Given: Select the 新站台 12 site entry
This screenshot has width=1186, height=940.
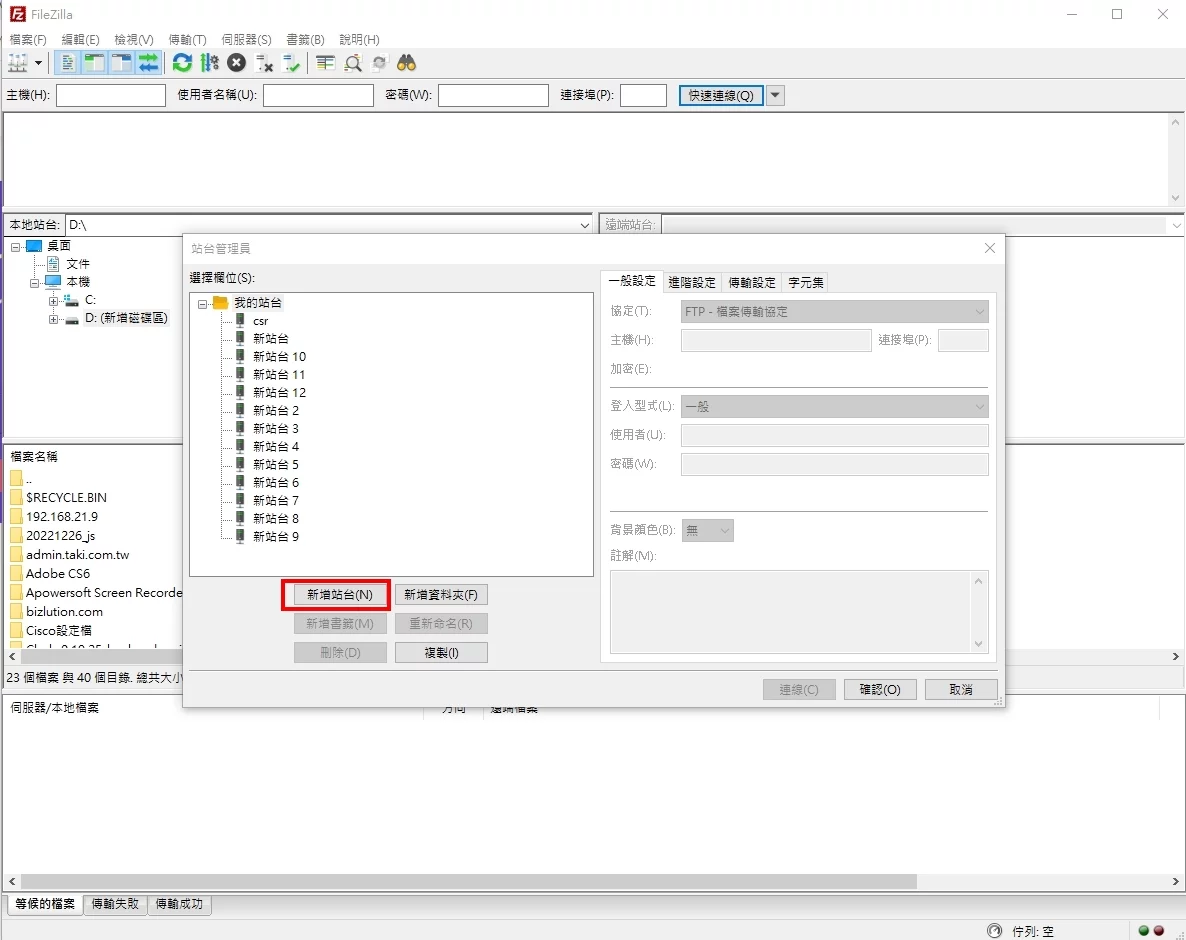Looking at the screenshot, I should click(279, 392).
